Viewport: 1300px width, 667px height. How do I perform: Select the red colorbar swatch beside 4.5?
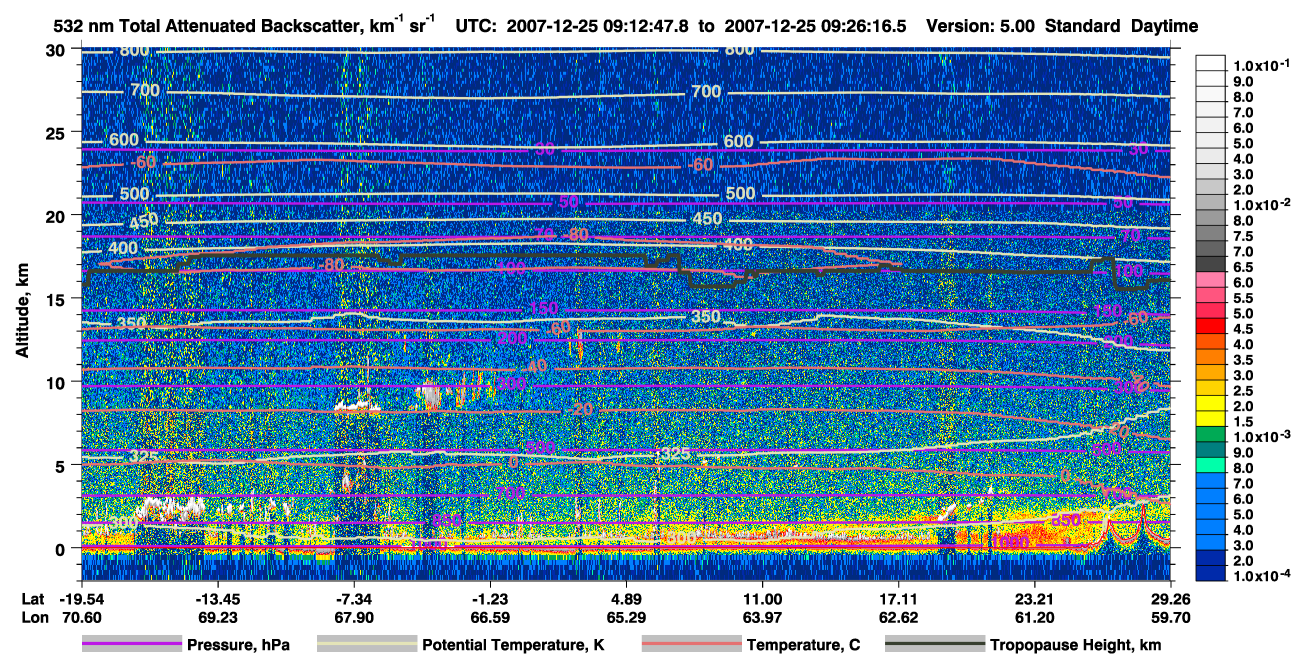click(1212, 328)
